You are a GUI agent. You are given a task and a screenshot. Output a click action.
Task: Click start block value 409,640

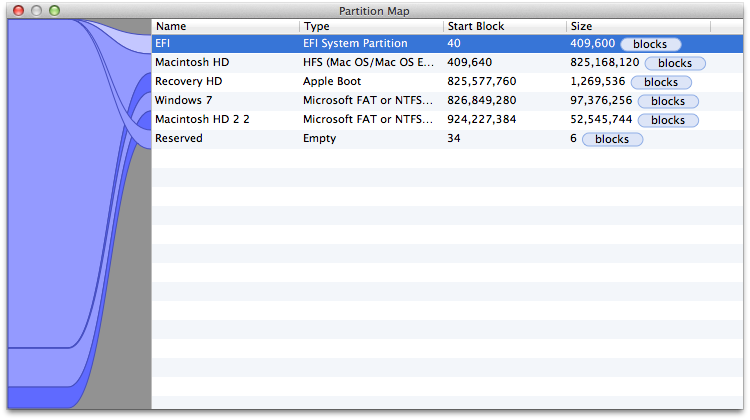pos(470,62)
